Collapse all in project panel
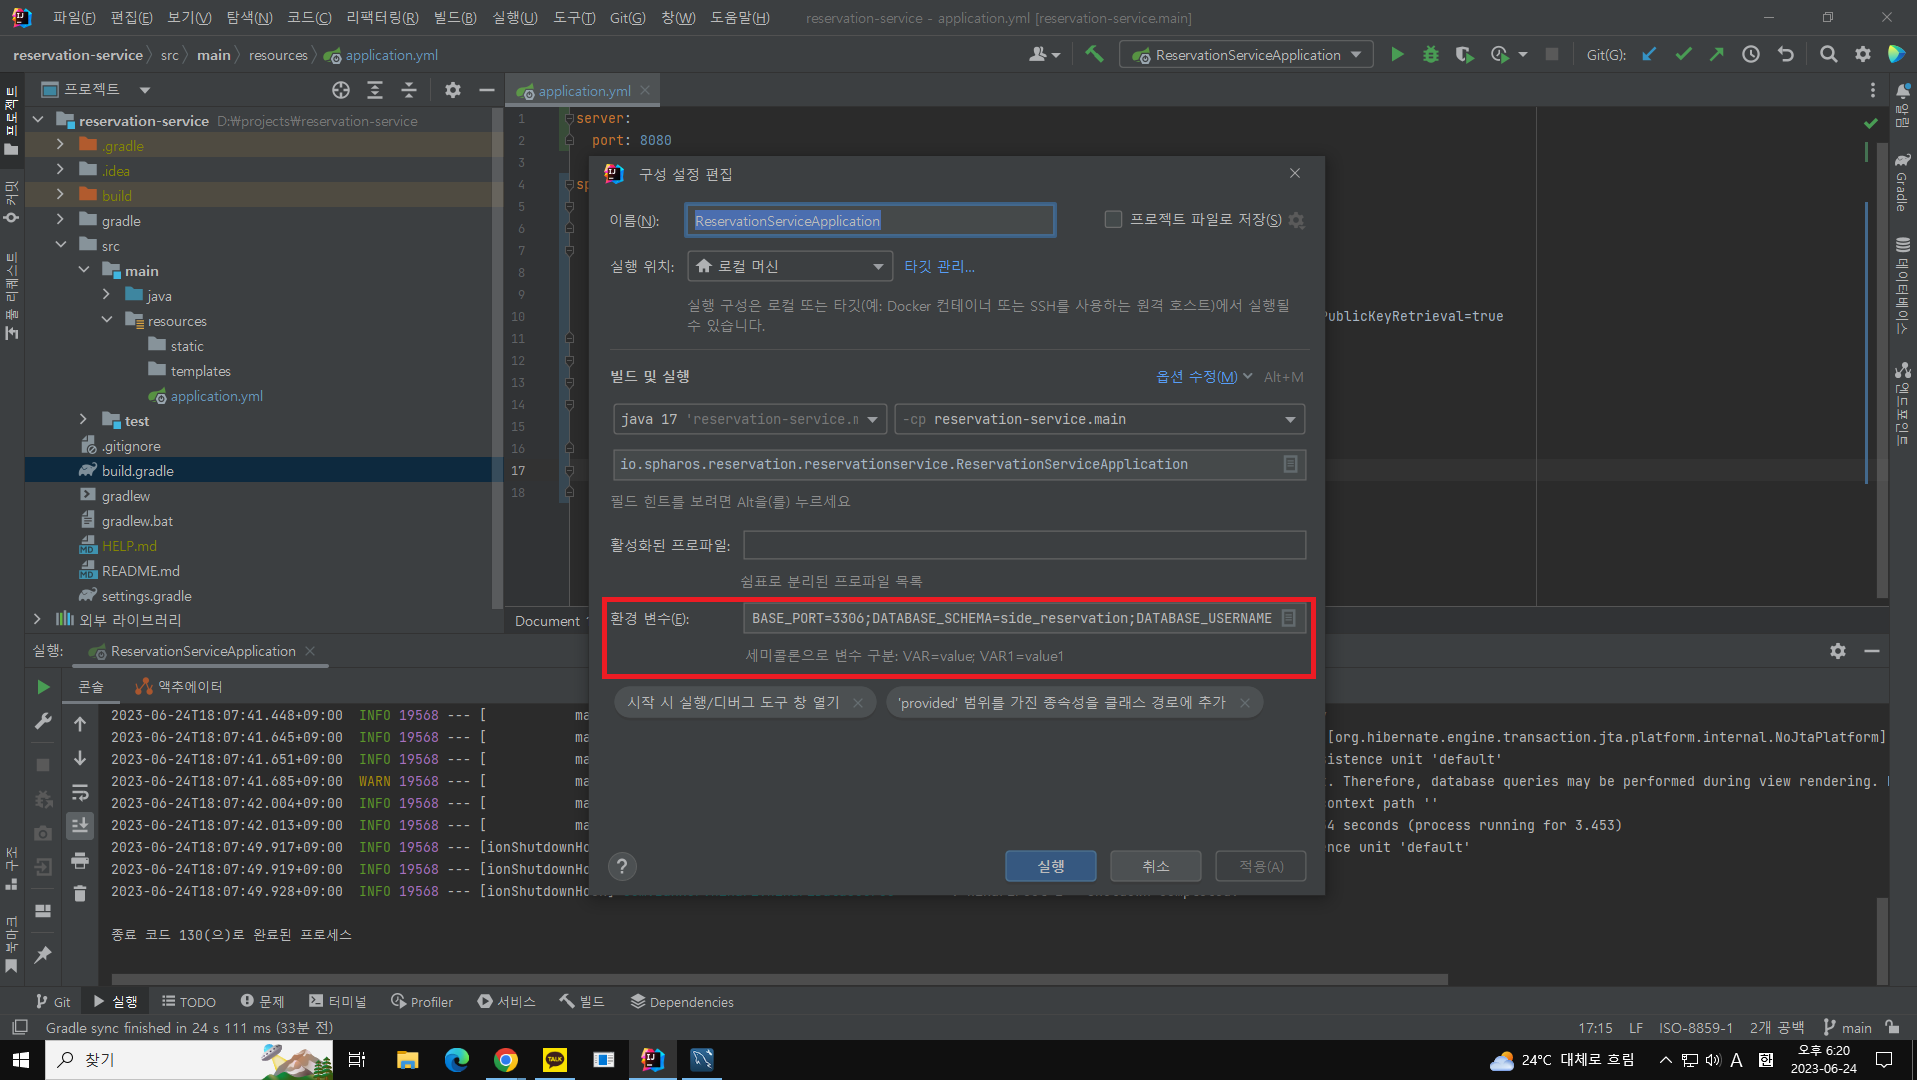Screen dimensions: 1917x1080 click(409, 90)
